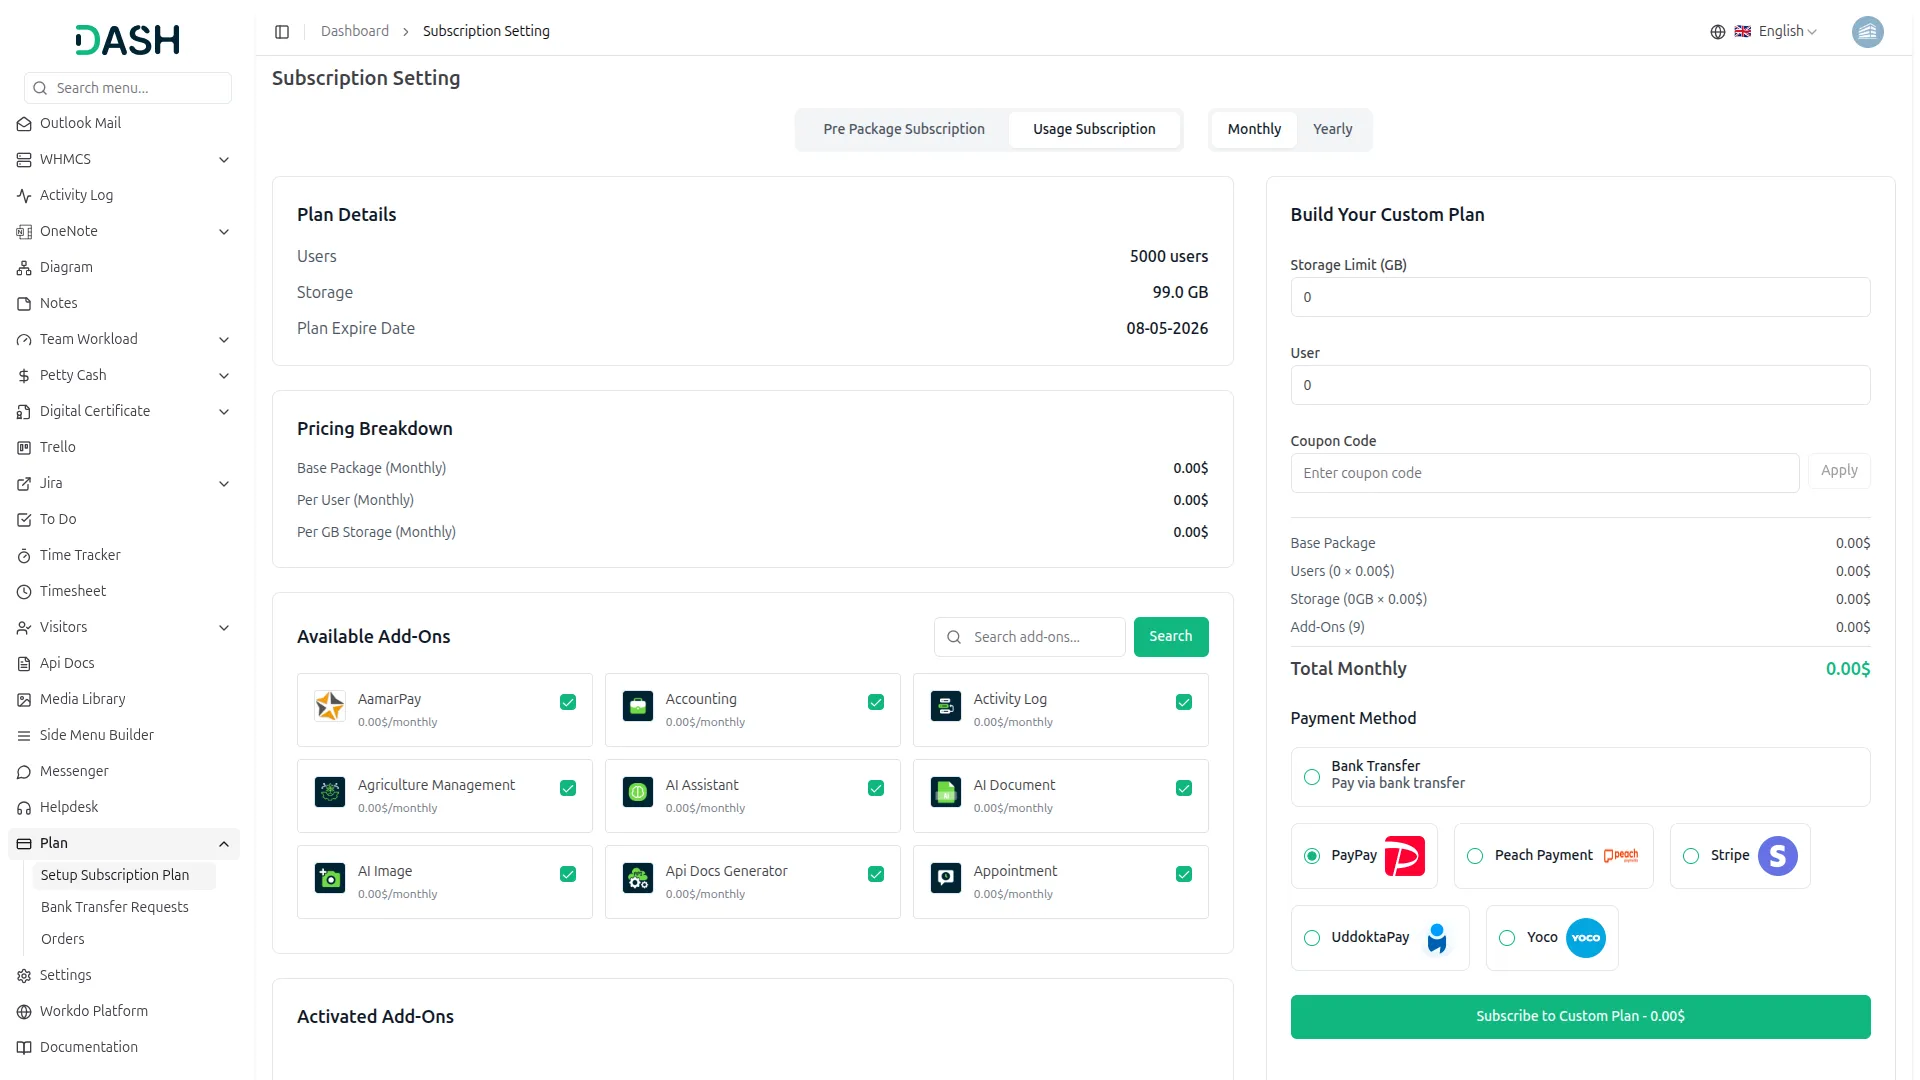Toggle the sidebar collapse icon
The height and width of the screenshot is (1080, 1920).
pyautogui.click(x=282, y=32)
